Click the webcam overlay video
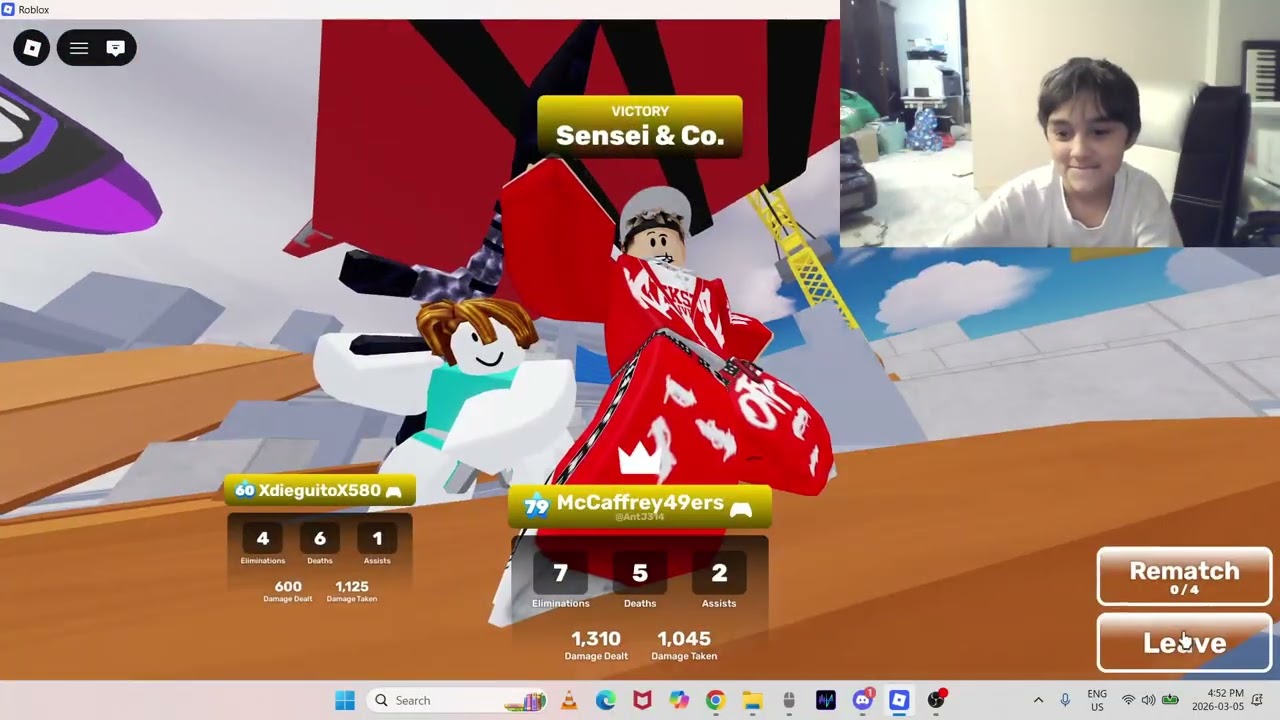1280x720 pixels. click(x=1060, y=123)
